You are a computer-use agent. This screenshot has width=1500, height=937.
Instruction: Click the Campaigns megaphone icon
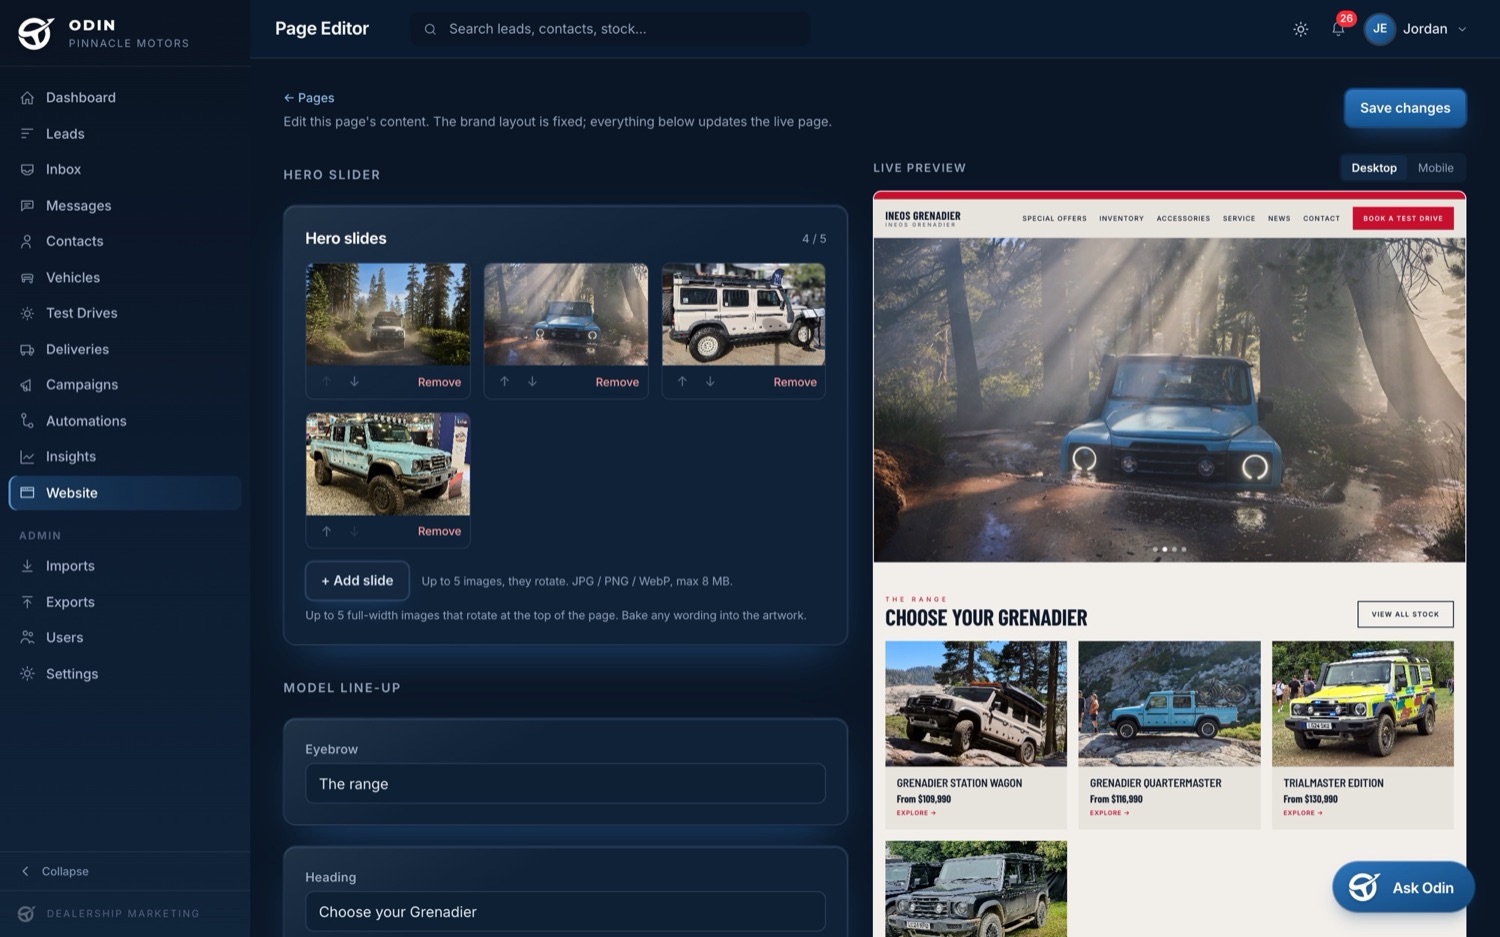(x=27, y=385)
